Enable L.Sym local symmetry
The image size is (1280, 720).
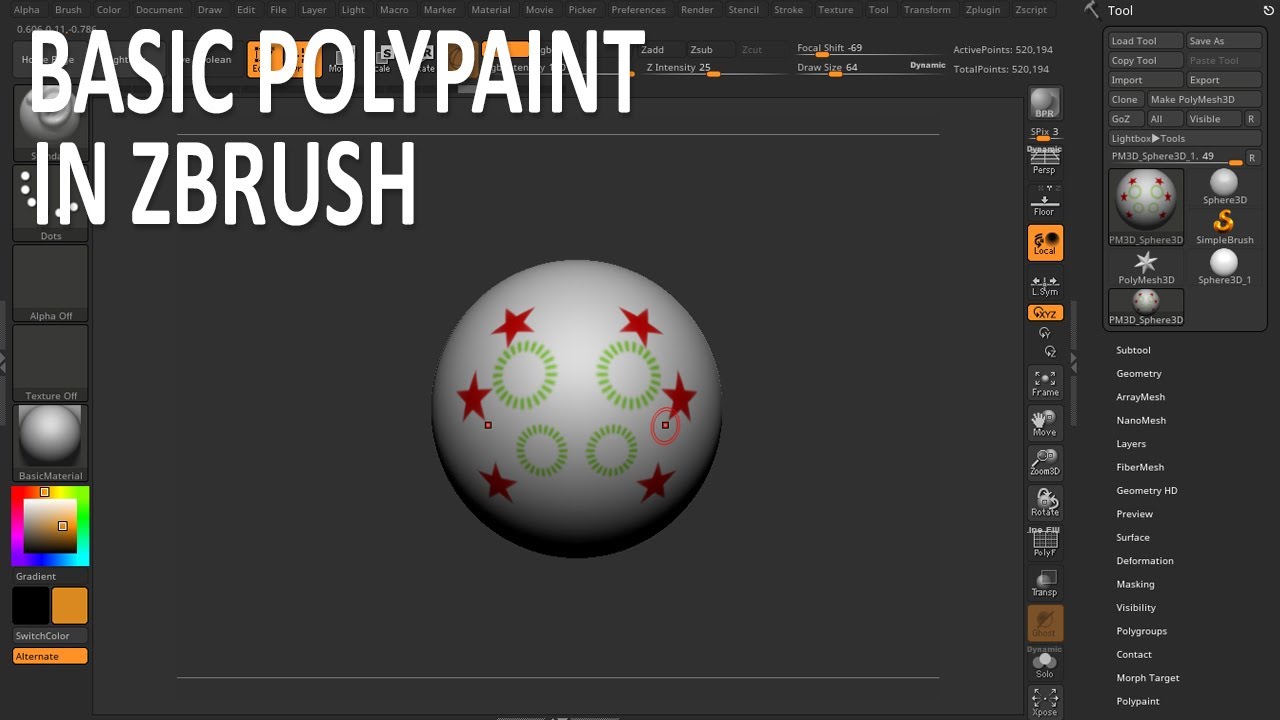[x=1045, y=286]
